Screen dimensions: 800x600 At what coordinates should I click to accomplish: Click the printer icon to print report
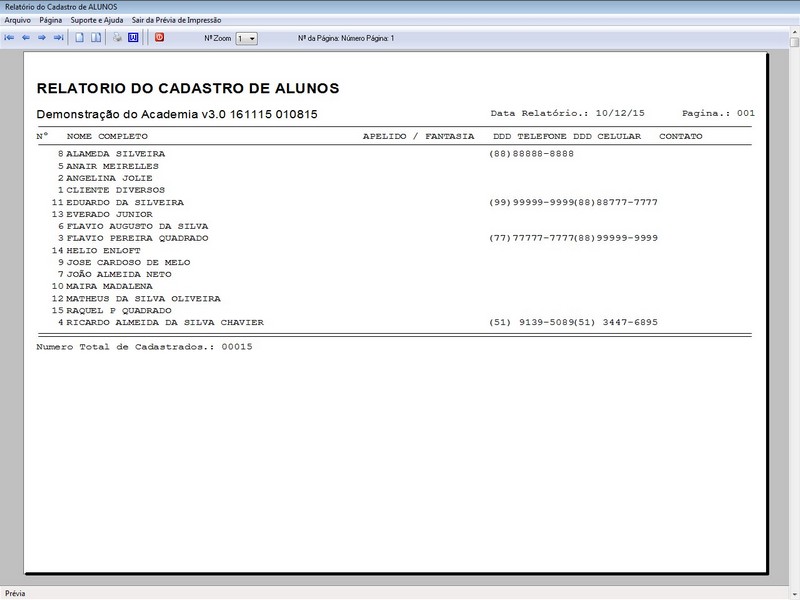(117, 38)
